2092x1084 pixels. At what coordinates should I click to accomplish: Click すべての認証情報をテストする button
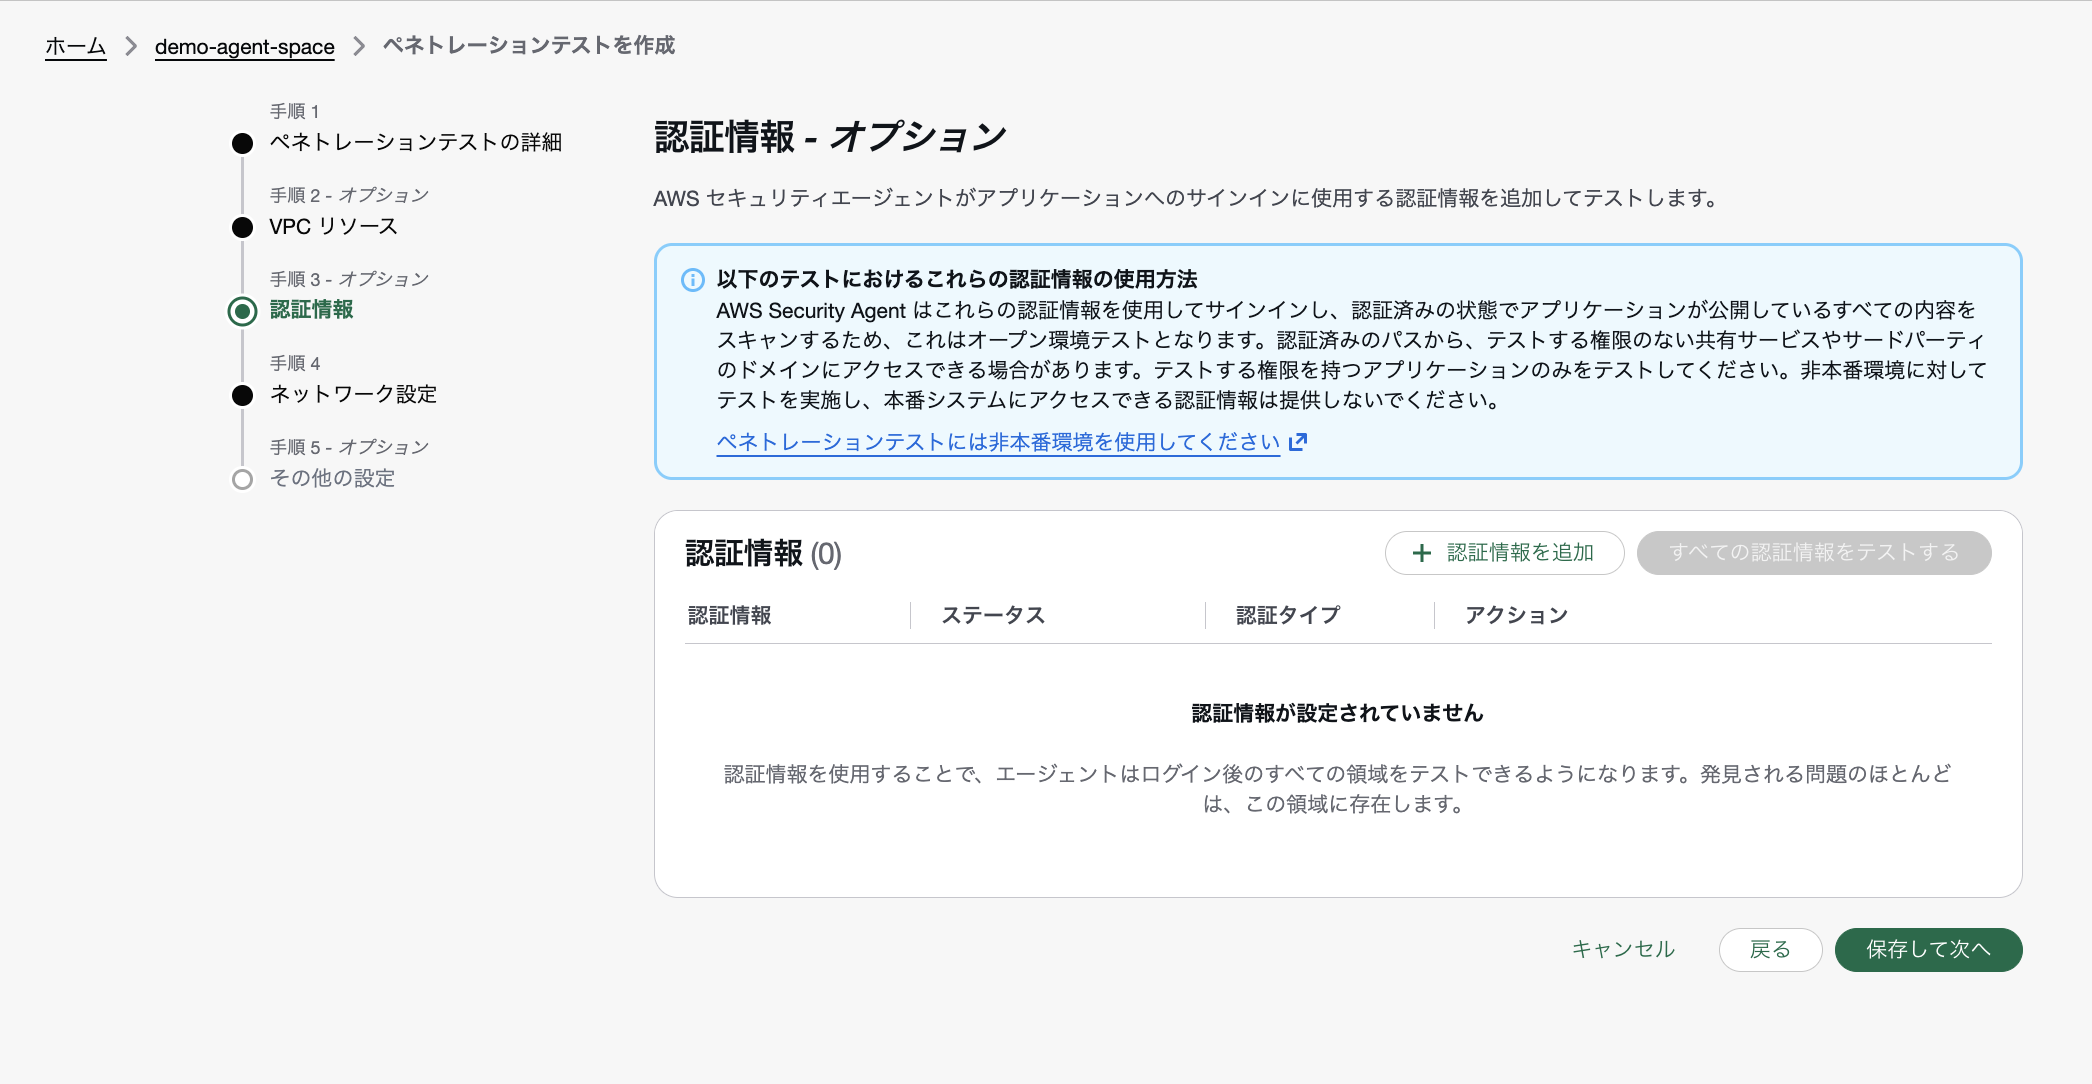click(x=1814, y=553)
